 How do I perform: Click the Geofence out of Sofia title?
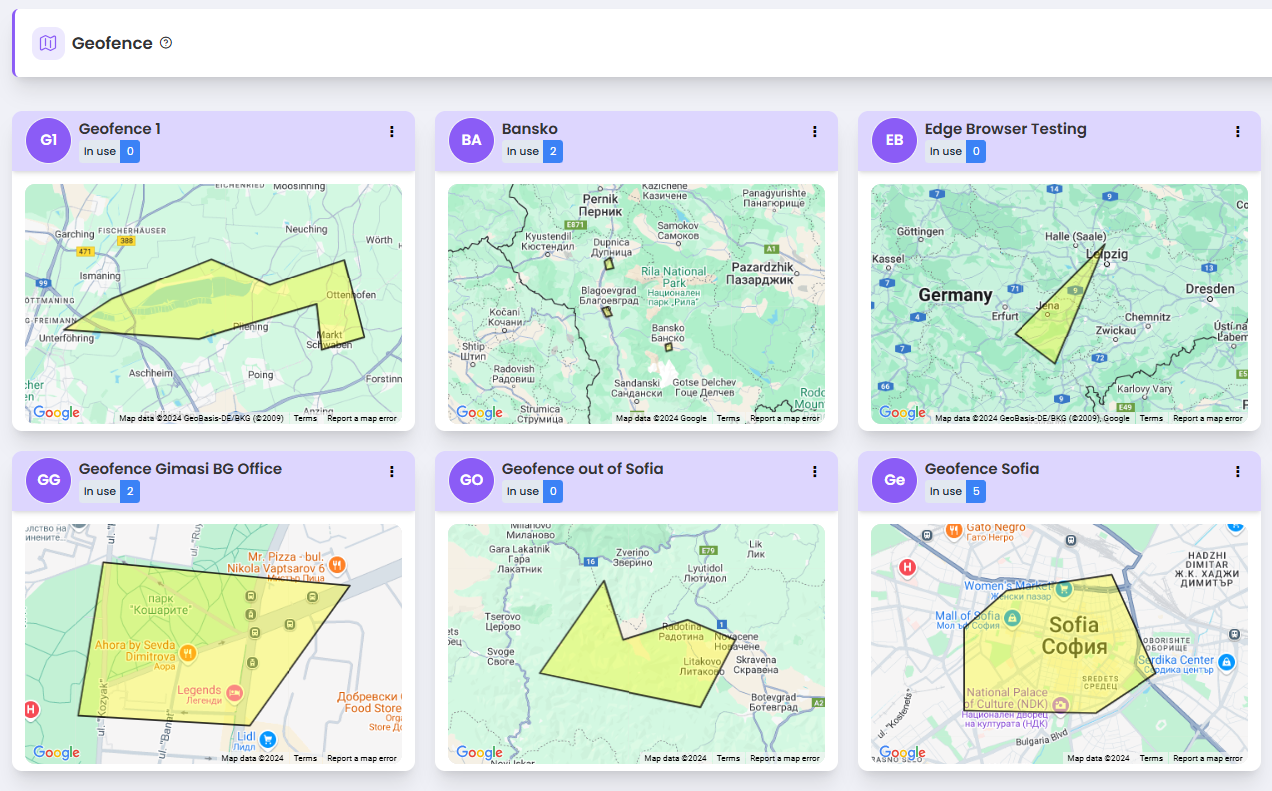coord(582,469)
